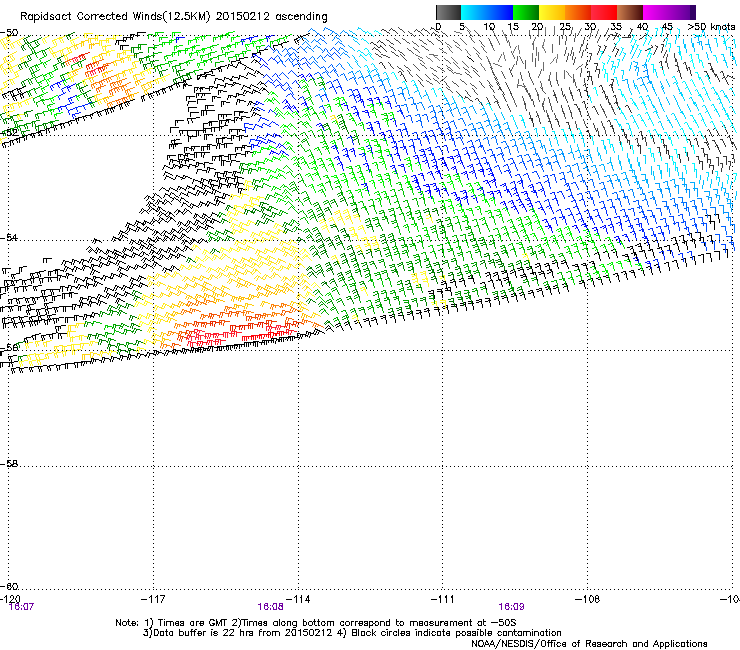
Task: Click the magenta 40-45 knots legend segment
Action: (x=656, y=12)
